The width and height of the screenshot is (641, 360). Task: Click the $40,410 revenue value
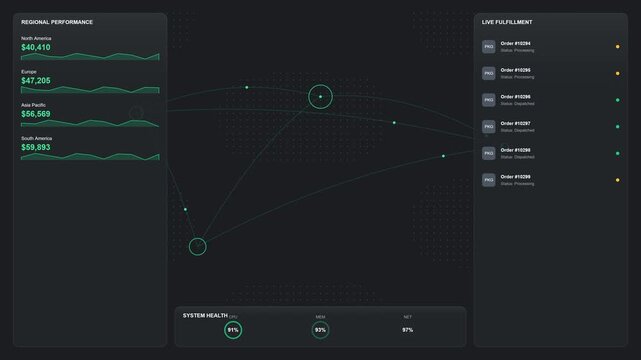click(x=36, y=47)
